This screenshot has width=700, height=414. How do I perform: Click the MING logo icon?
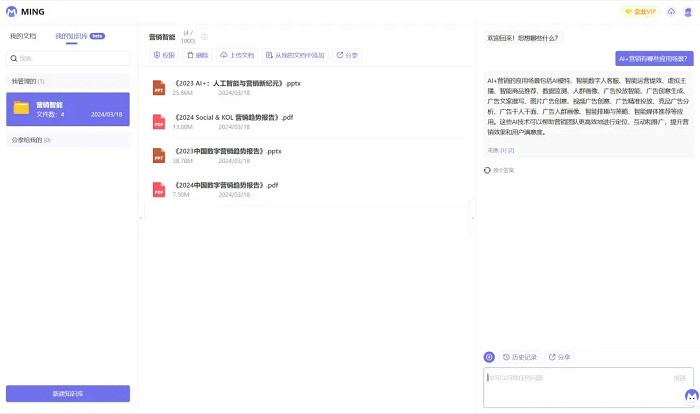(x=11, y=12)
